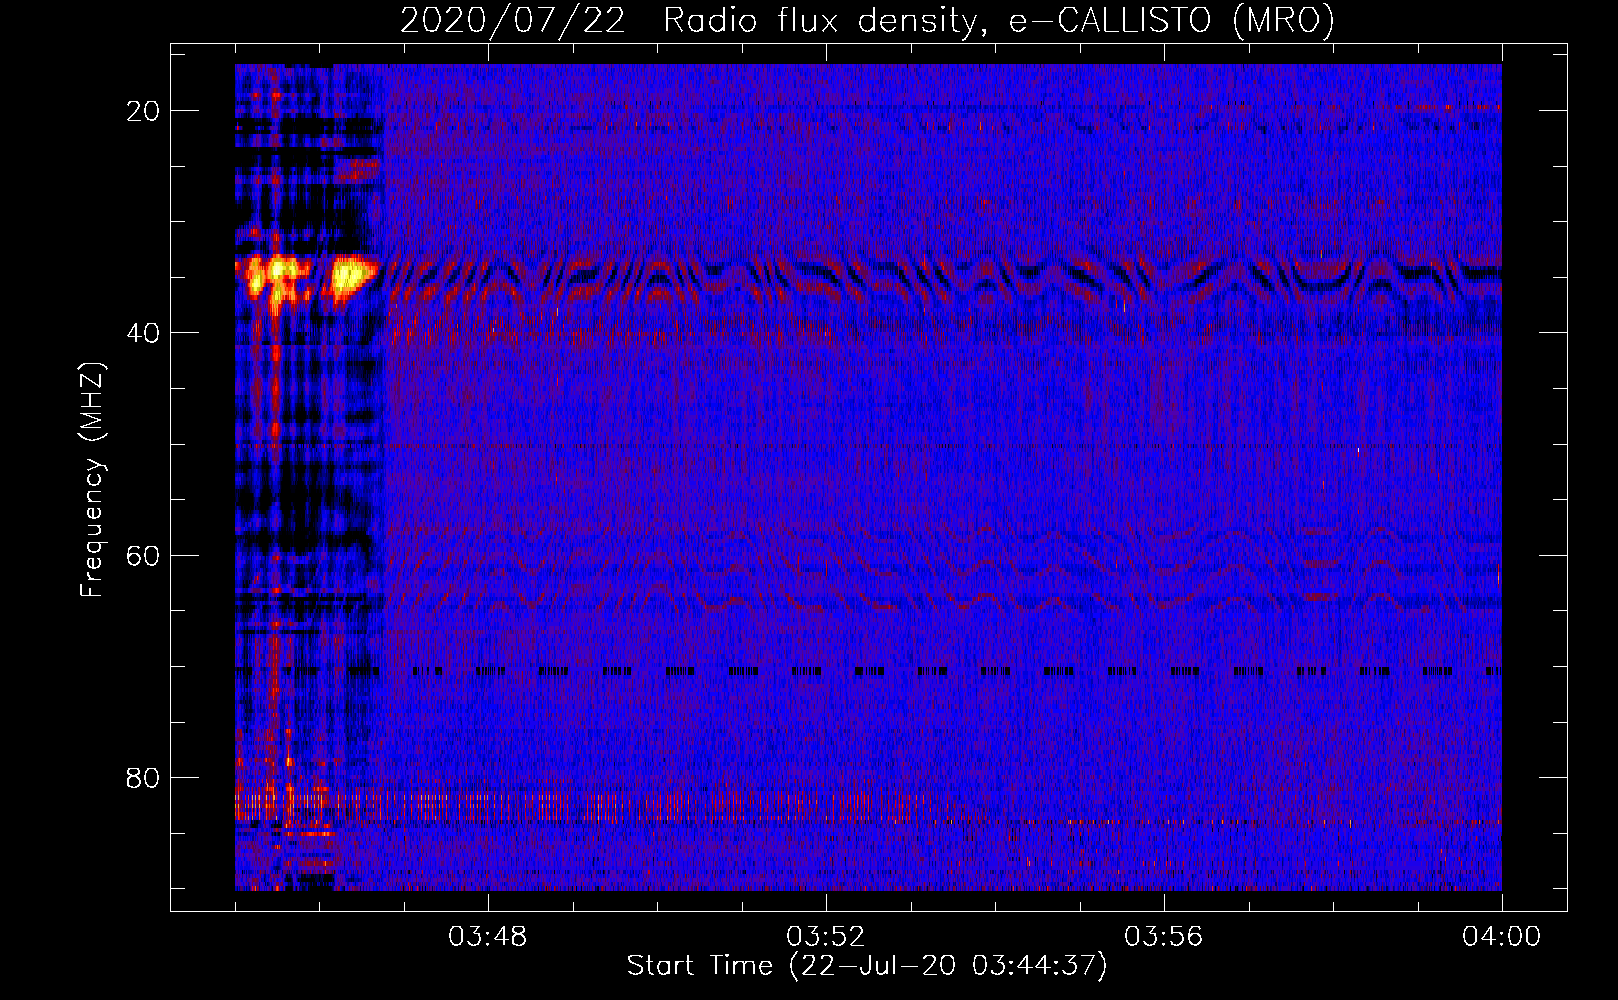
Task: Click the 03:56 time tick label
Action: 1164,937
